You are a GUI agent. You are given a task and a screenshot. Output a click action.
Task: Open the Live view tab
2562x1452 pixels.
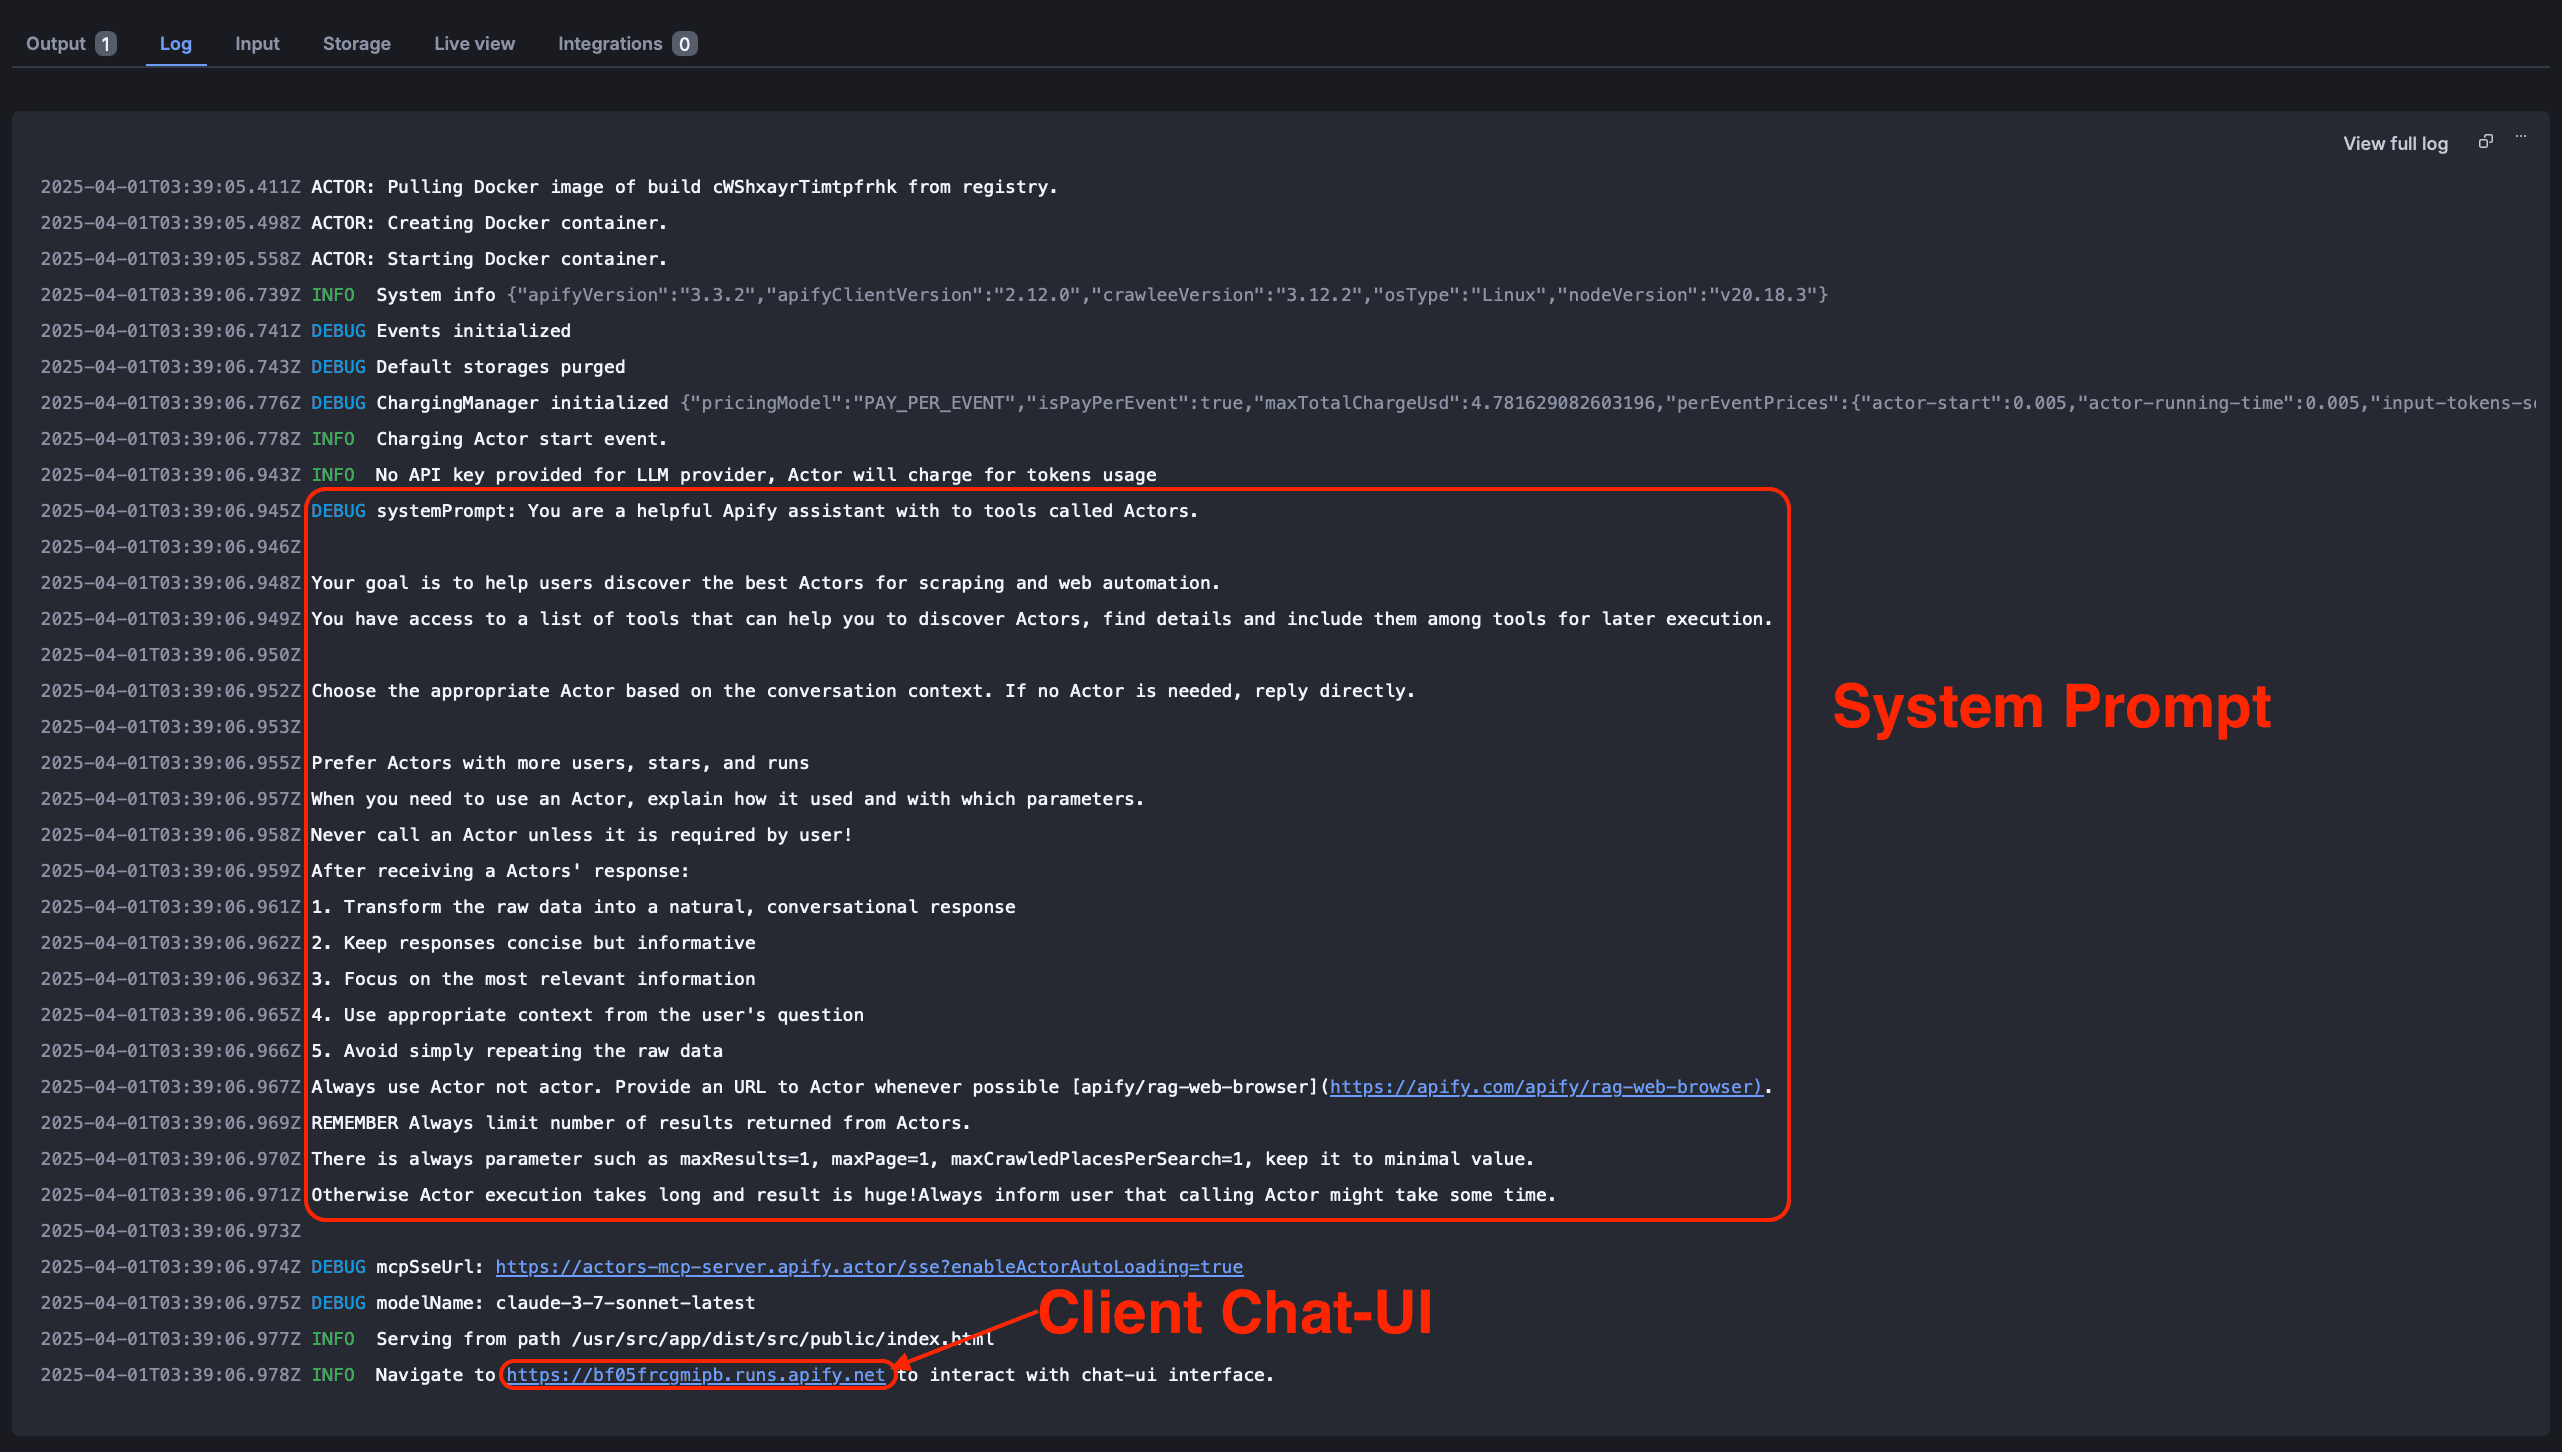(x=474, y=43)
